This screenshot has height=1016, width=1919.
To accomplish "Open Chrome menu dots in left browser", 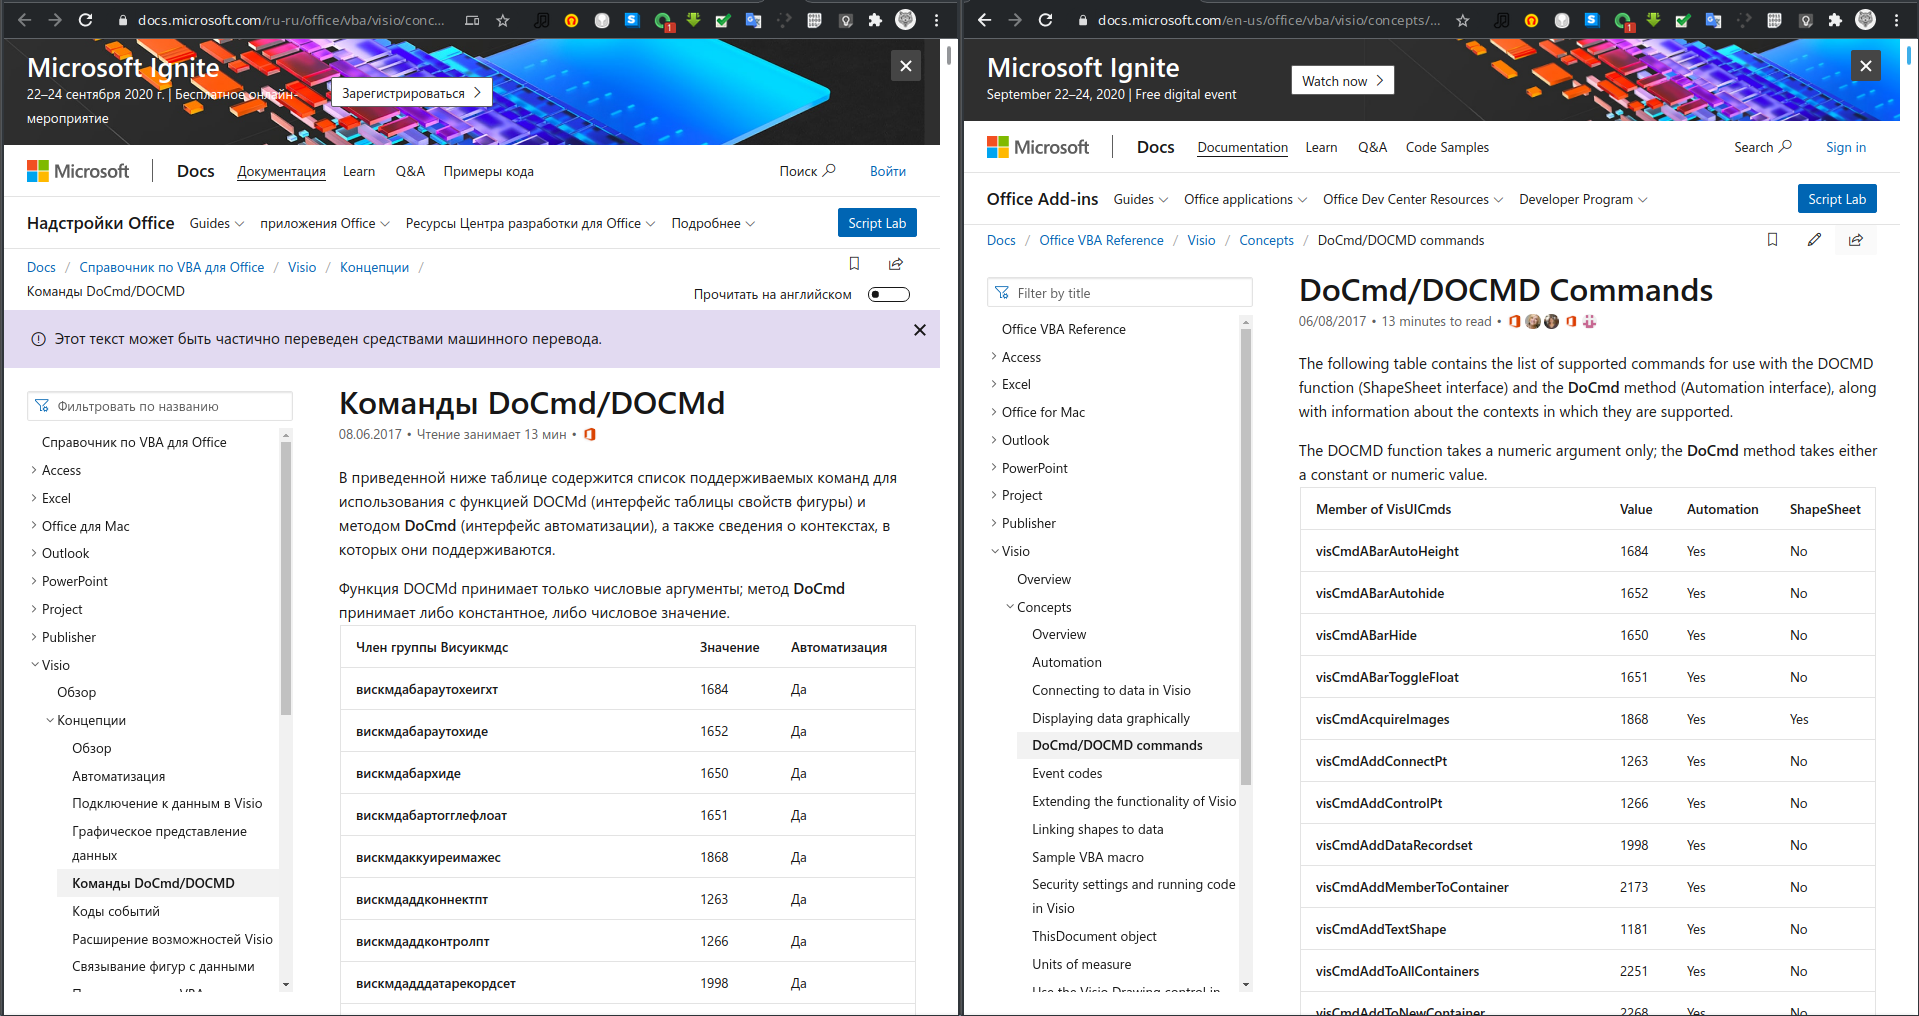I will coord(936,20).
